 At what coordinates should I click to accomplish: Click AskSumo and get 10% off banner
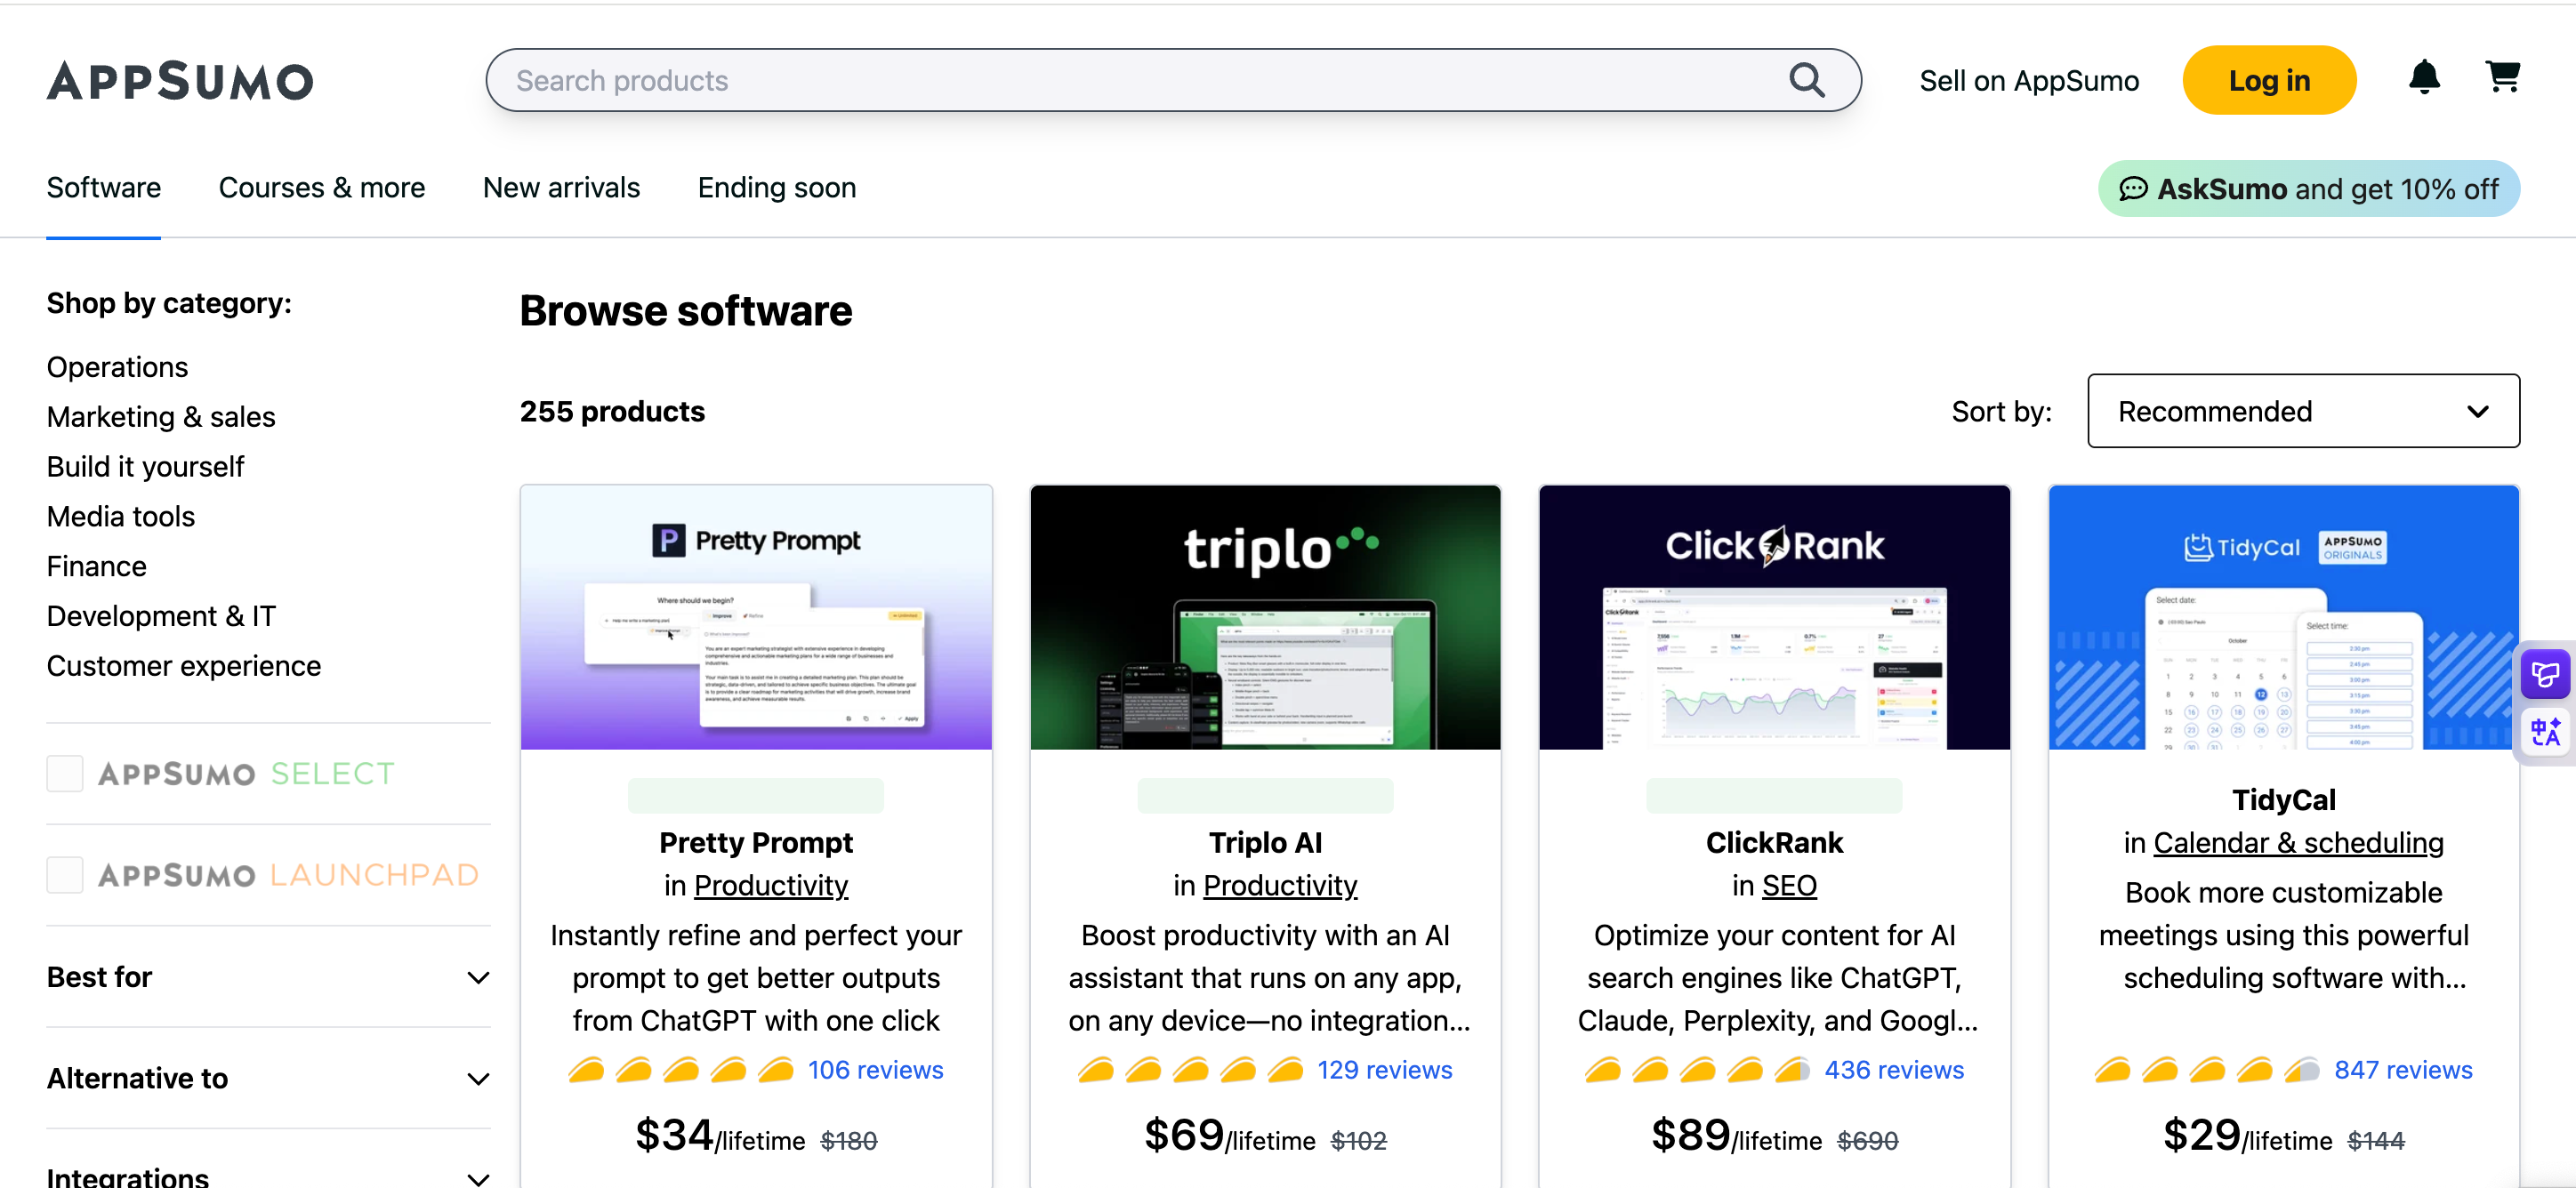[x=2309, y=189]
